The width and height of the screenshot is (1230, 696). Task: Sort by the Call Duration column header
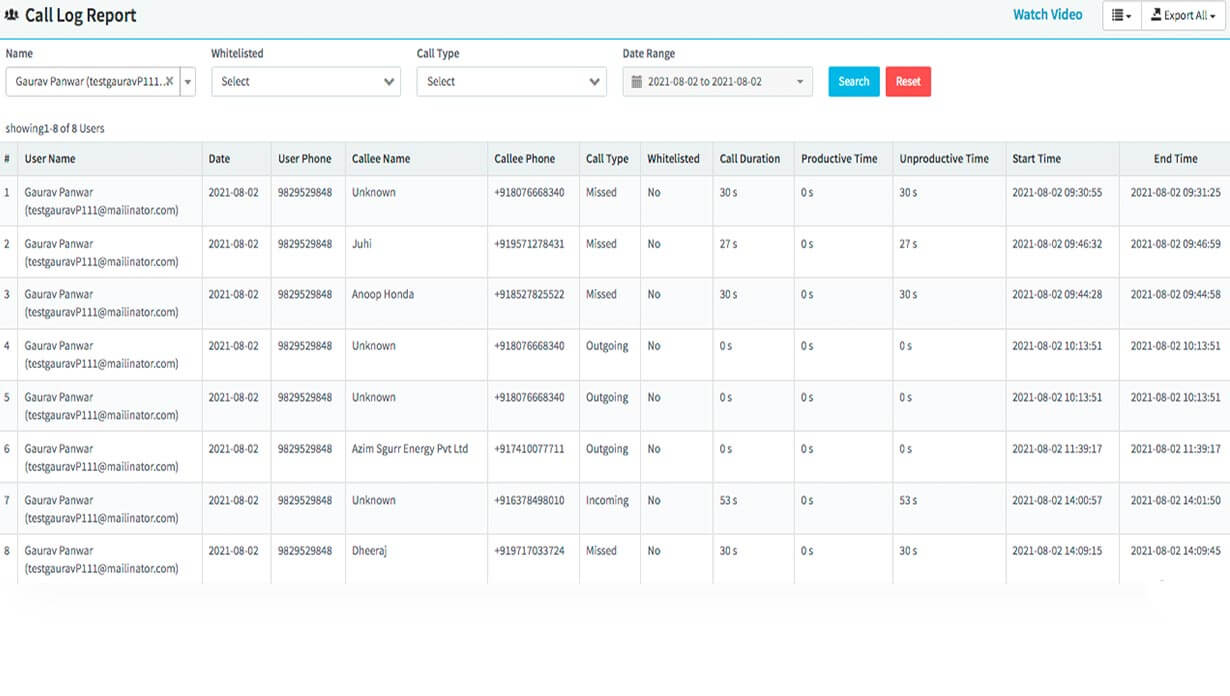[x=749, y=159]
